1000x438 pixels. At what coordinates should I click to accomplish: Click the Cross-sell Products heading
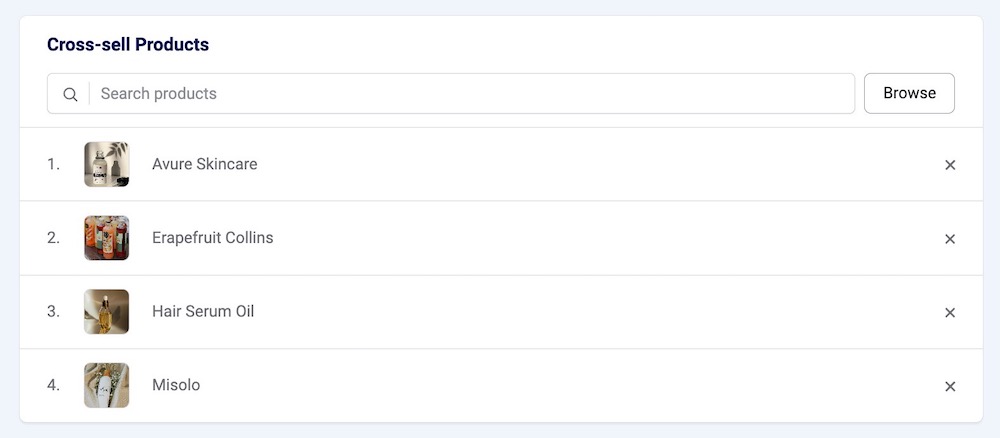tap(128, 45)
